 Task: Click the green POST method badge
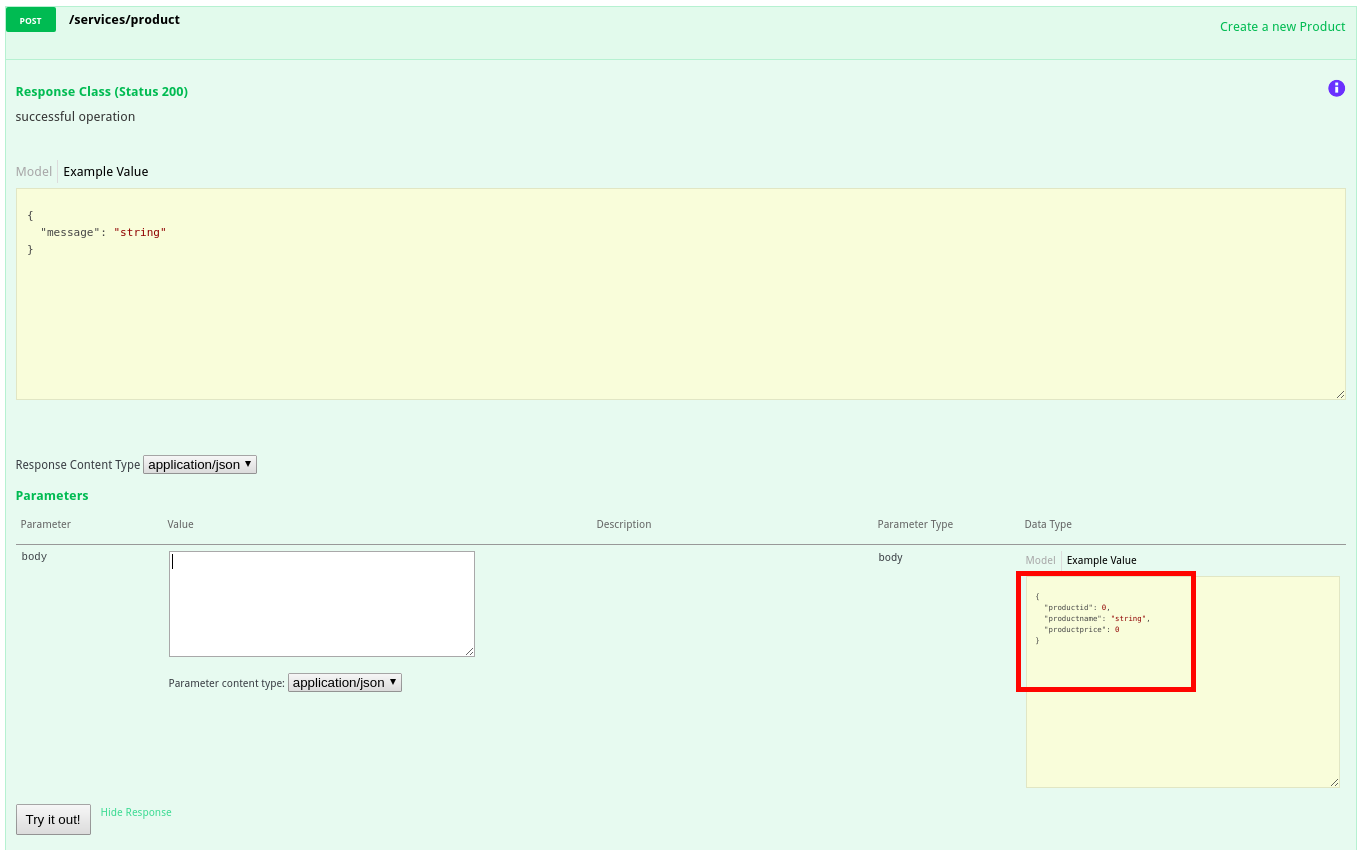tap(31, 20)
